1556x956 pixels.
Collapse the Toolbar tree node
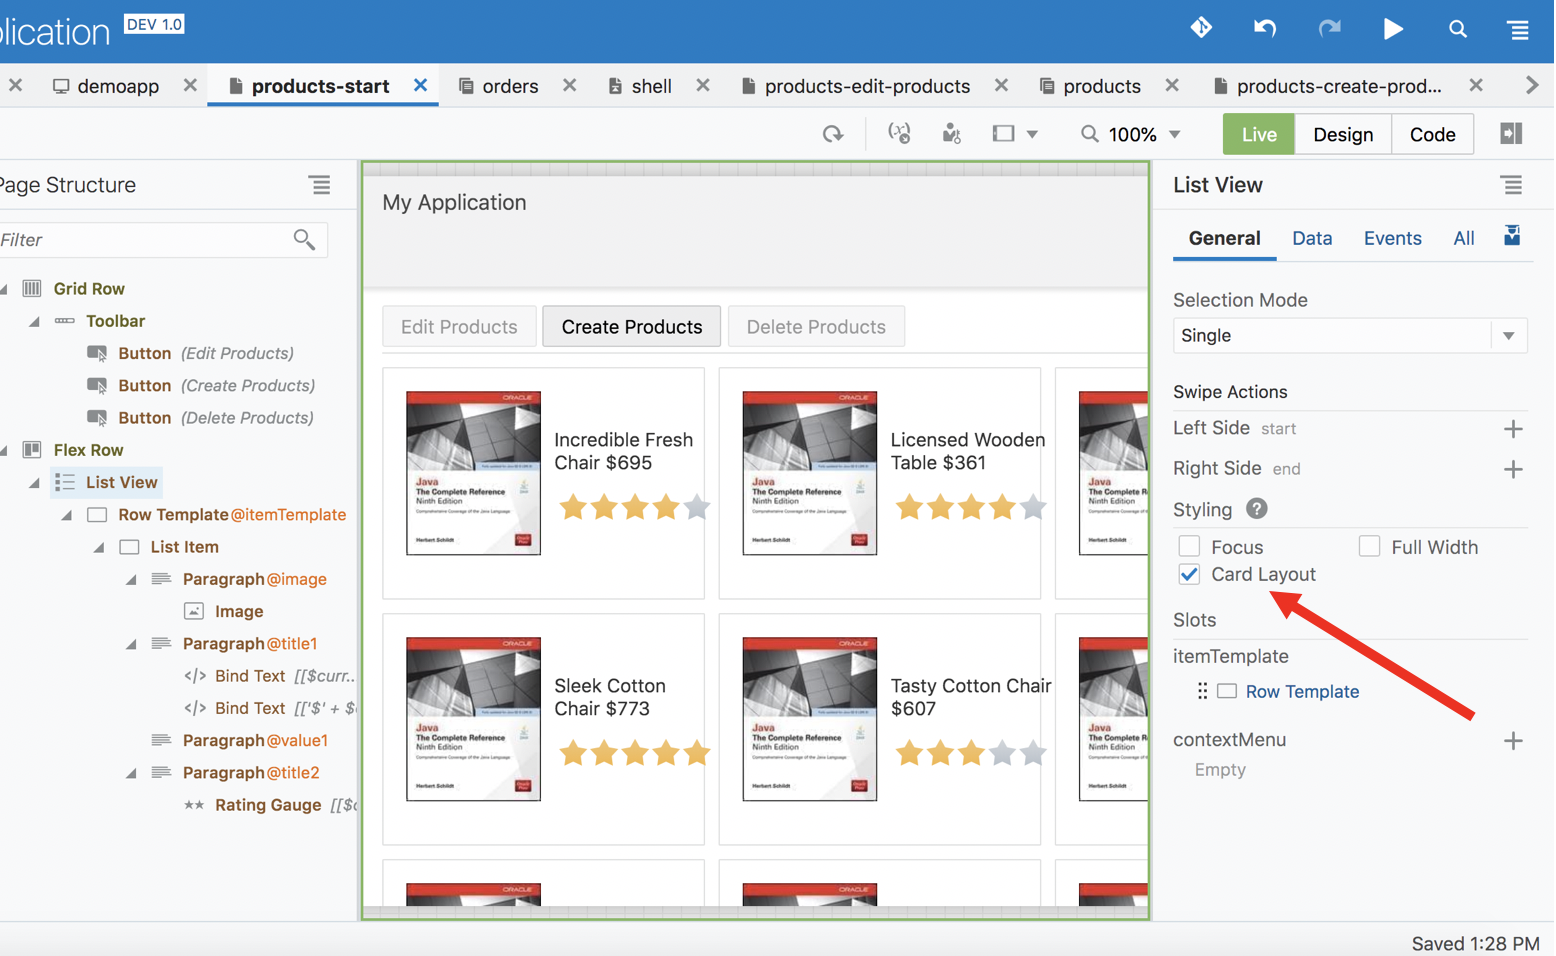coord(35,322)
